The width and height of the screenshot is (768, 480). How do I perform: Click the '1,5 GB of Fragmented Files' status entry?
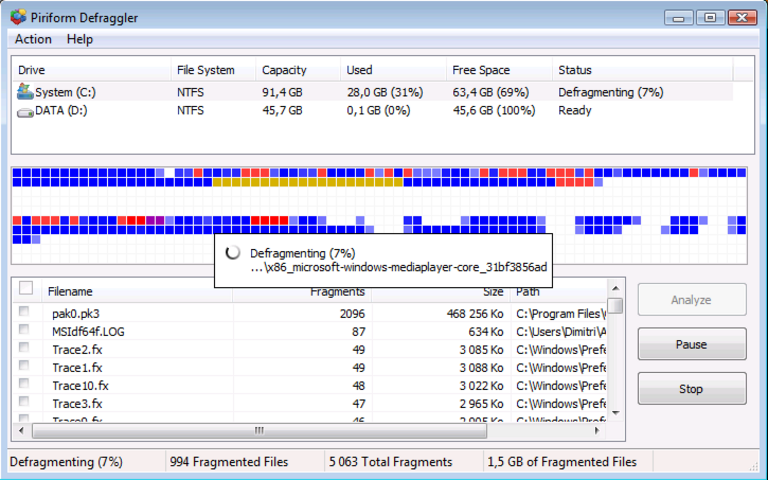pyautogui.click(x=562, y=462)
